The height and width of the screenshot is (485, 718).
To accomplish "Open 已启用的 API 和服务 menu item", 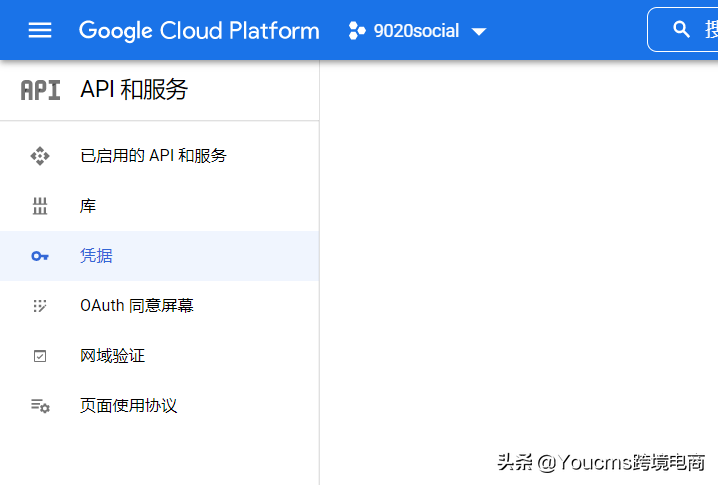I will [159, 156].
